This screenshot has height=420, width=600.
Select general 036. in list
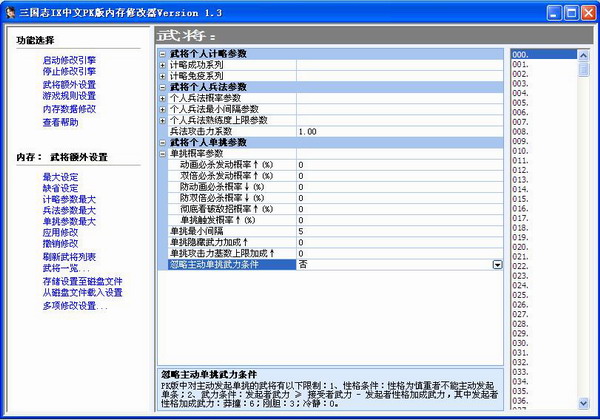coord(544,401)
